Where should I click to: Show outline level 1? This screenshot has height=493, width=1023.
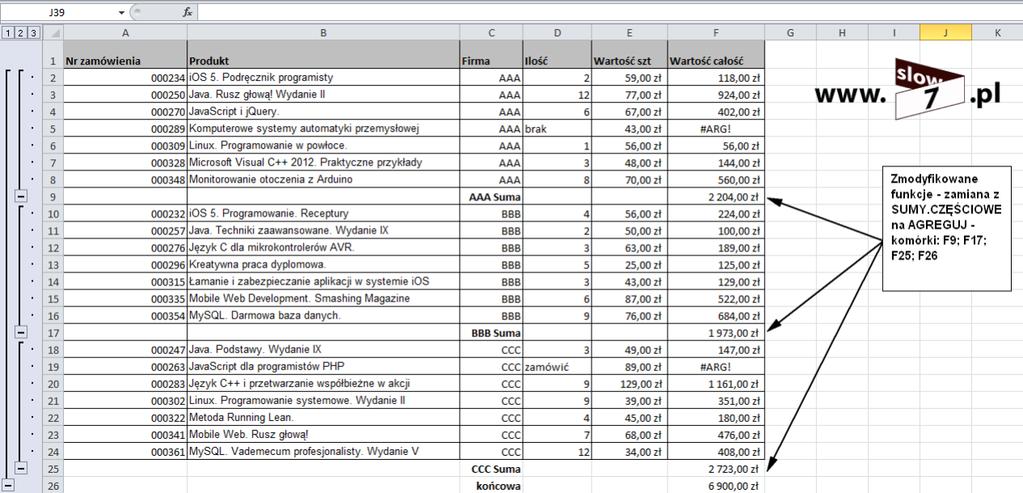click(x=8, y=33)
